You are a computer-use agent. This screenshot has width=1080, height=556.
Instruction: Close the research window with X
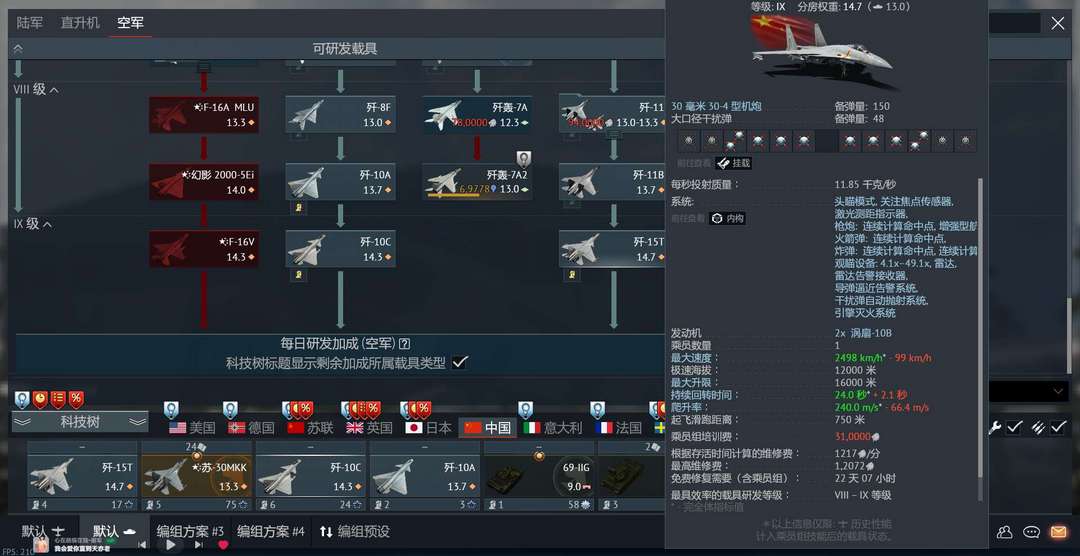1058,23
